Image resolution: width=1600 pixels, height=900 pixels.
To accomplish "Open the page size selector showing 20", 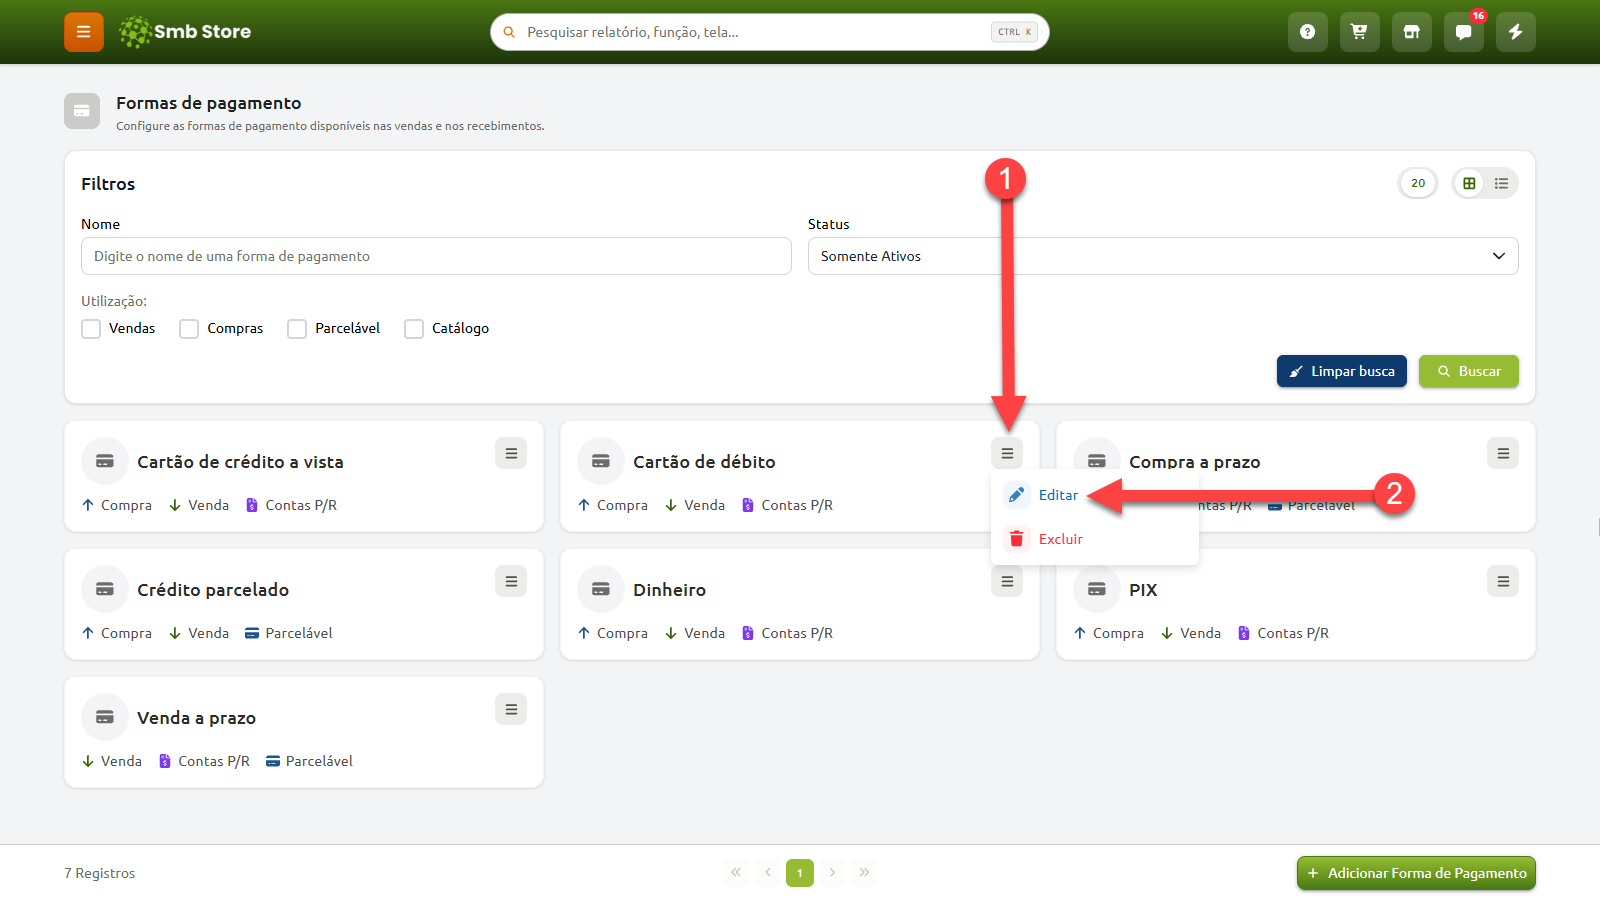I will coord(1418,183).
